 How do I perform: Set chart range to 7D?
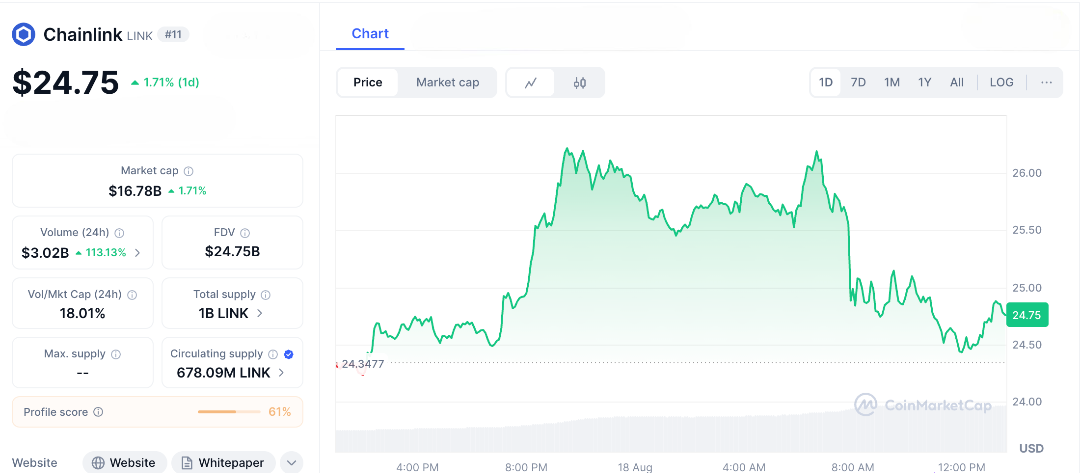point(858,83)
